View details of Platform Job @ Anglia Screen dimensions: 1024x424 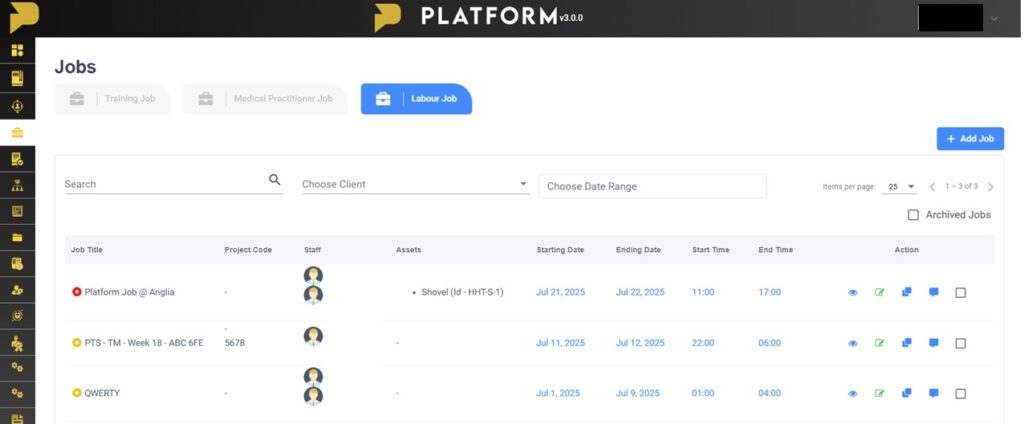point(853,293)
